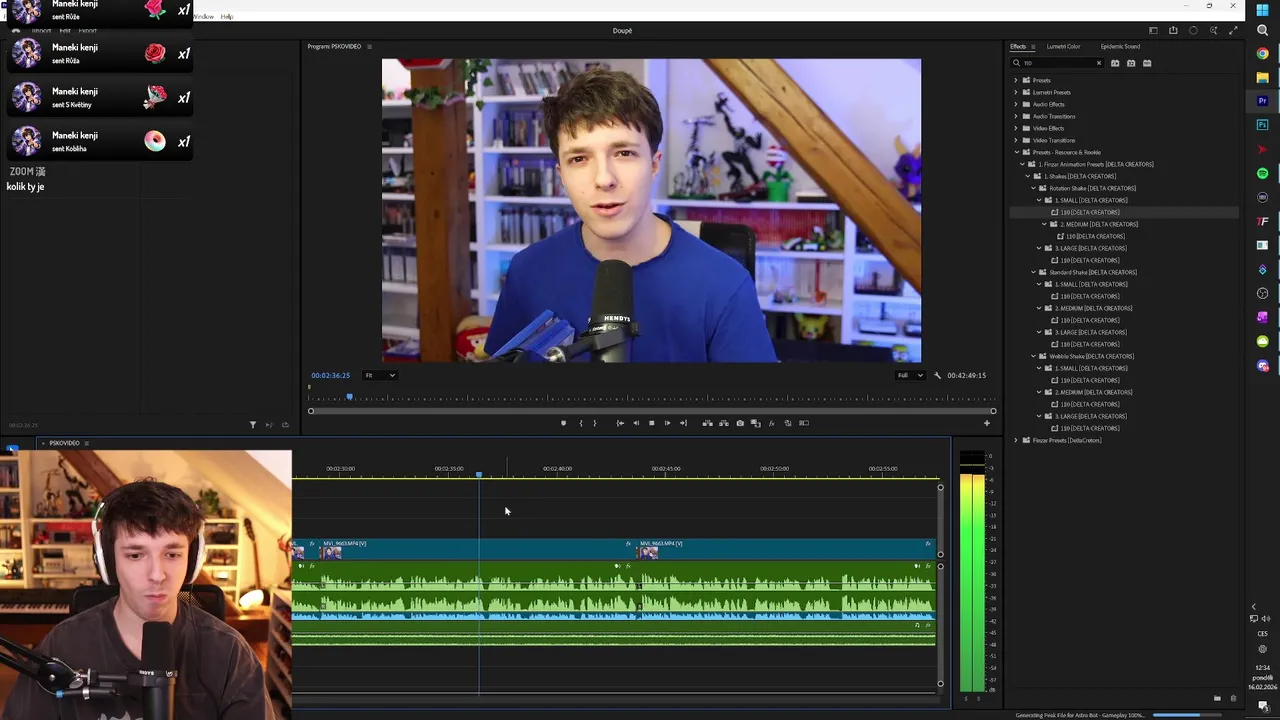Viewport: 1280px width, 720px height.
Task: Export a frame with the camera icon
Action: 740,423
